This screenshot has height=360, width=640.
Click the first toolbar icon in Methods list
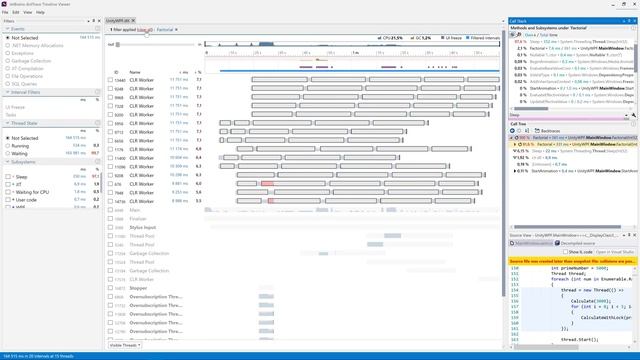point(513,35)
